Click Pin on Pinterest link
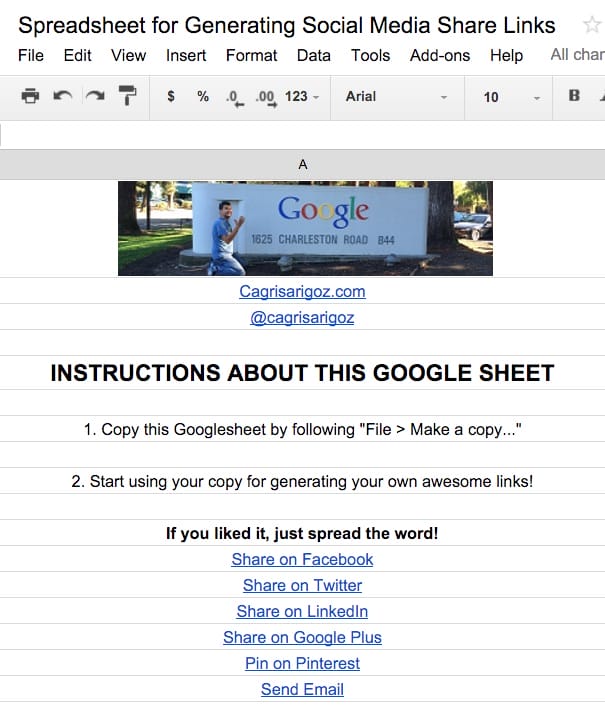The height and width of the screenshot is (726, 605). point(302,663)
